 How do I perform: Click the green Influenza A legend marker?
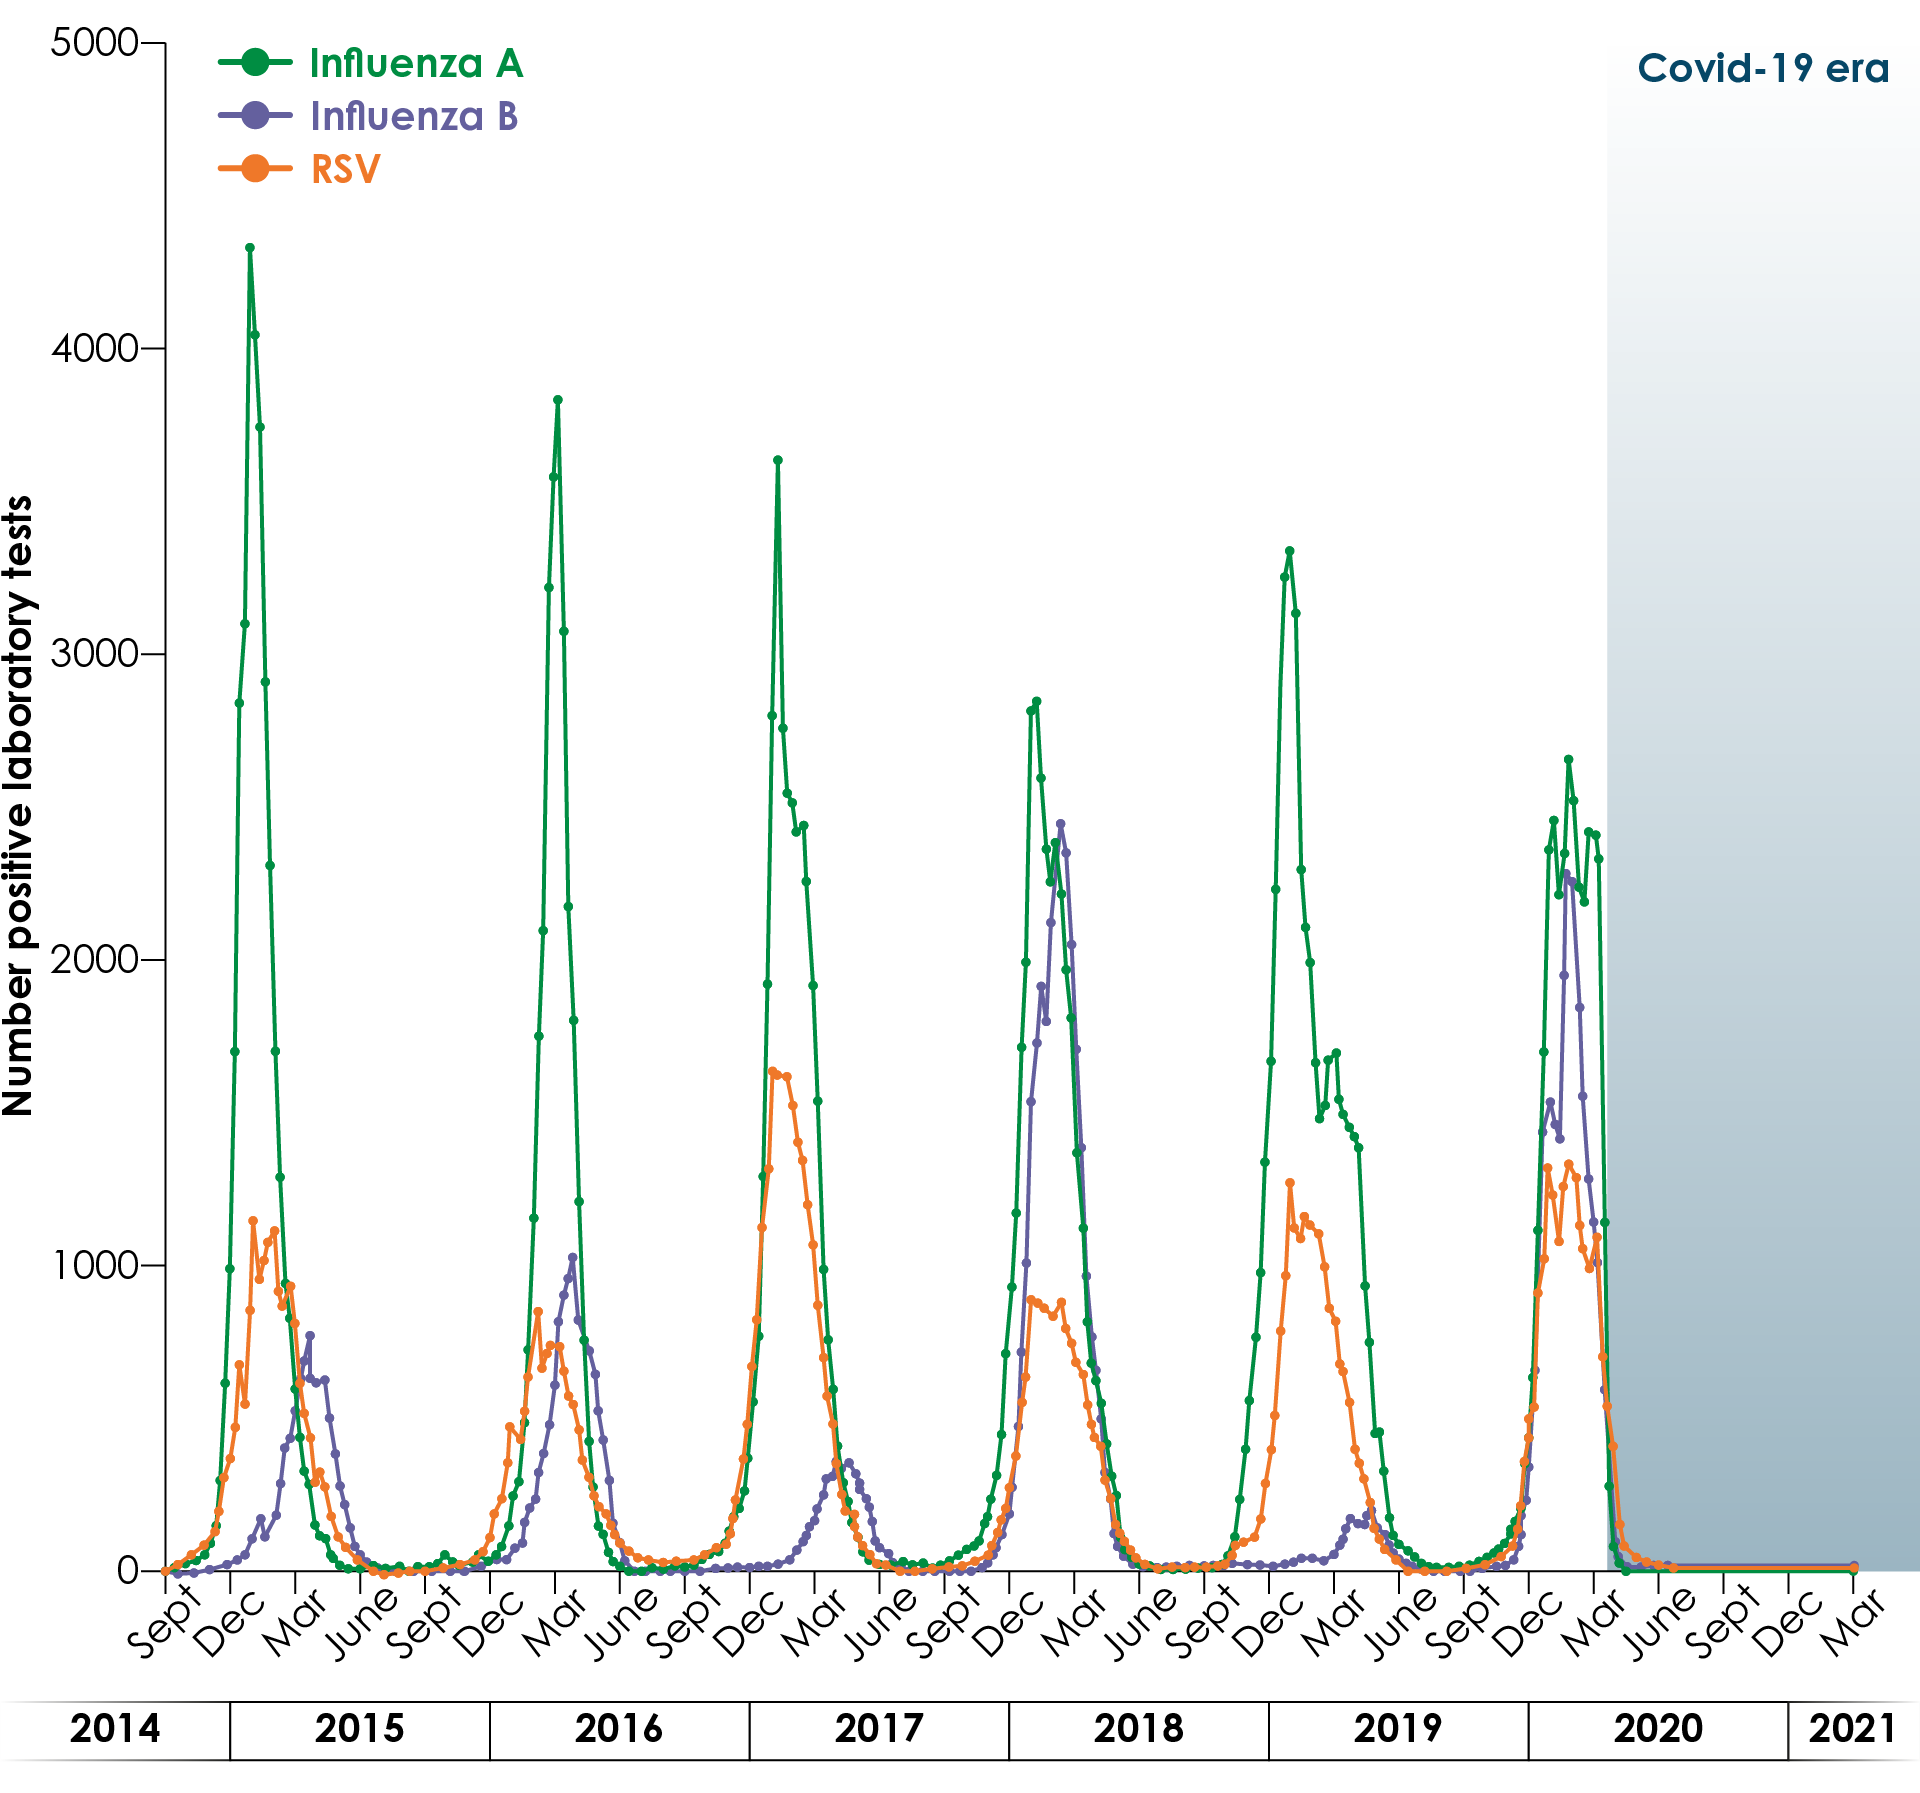click(x=255, y=62)
